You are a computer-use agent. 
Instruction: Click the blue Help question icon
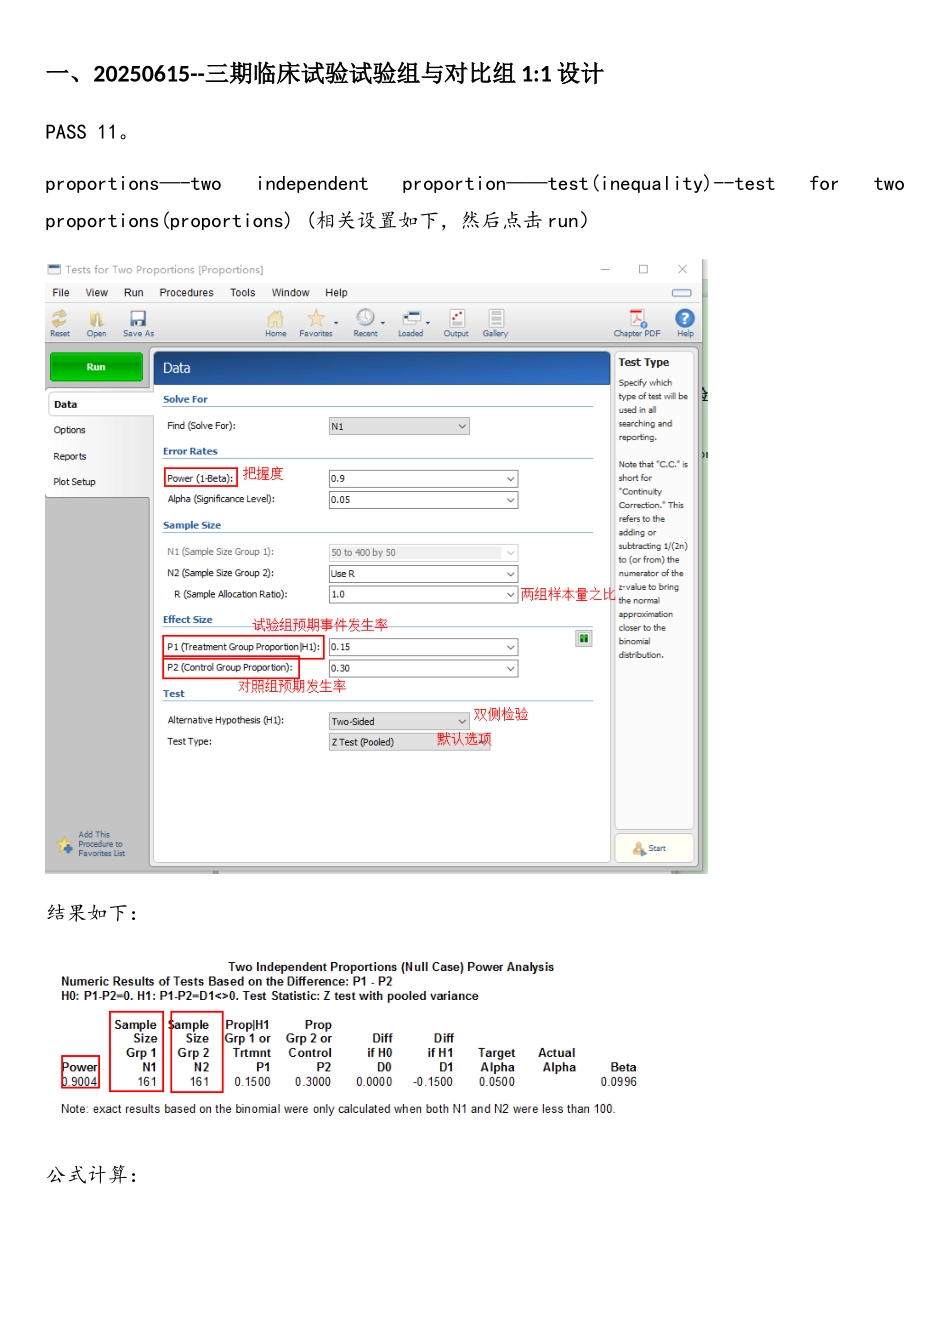pos(685,323)
